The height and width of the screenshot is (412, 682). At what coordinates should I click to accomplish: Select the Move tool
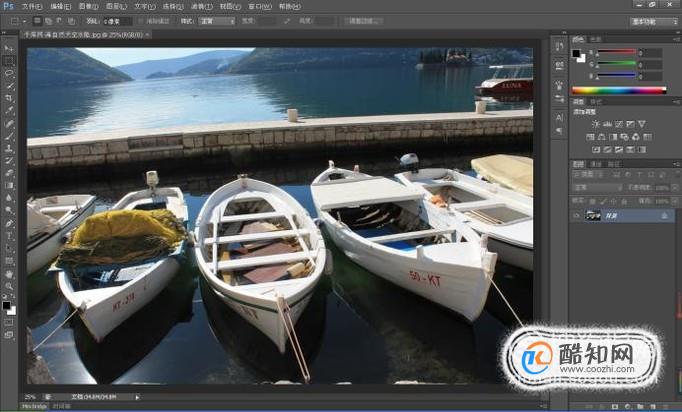[x=9, y=48]
